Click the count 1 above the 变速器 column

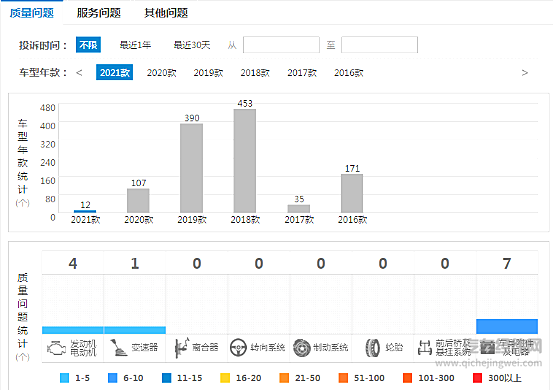135,264
